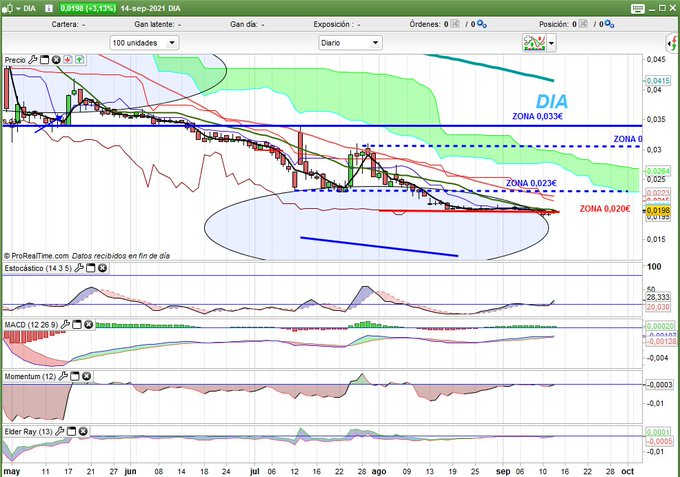Close the Precio panel
The height and width of the screenshot is (477, 680).
point(56,60)
